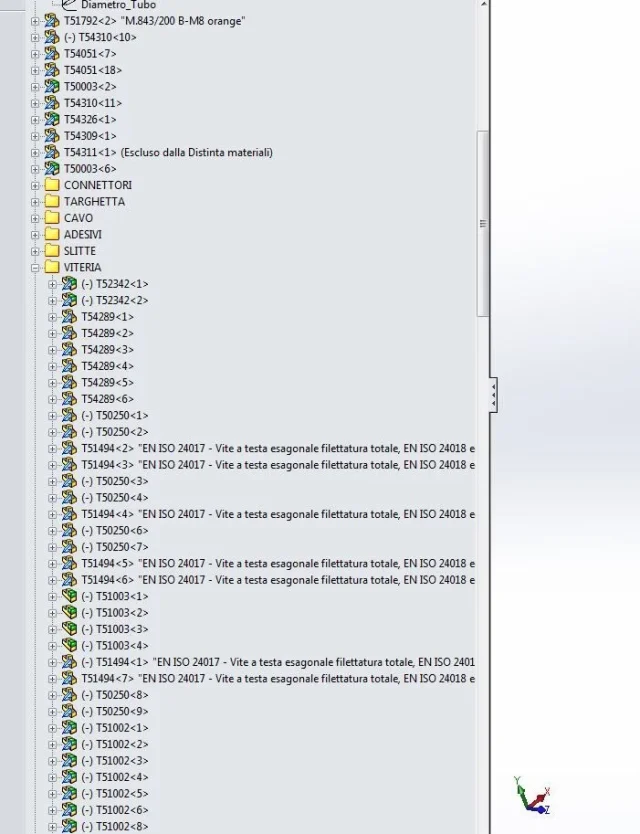Click the T54310<10> component icon
This screenshot has height=834, width=640.
point(52,37)
